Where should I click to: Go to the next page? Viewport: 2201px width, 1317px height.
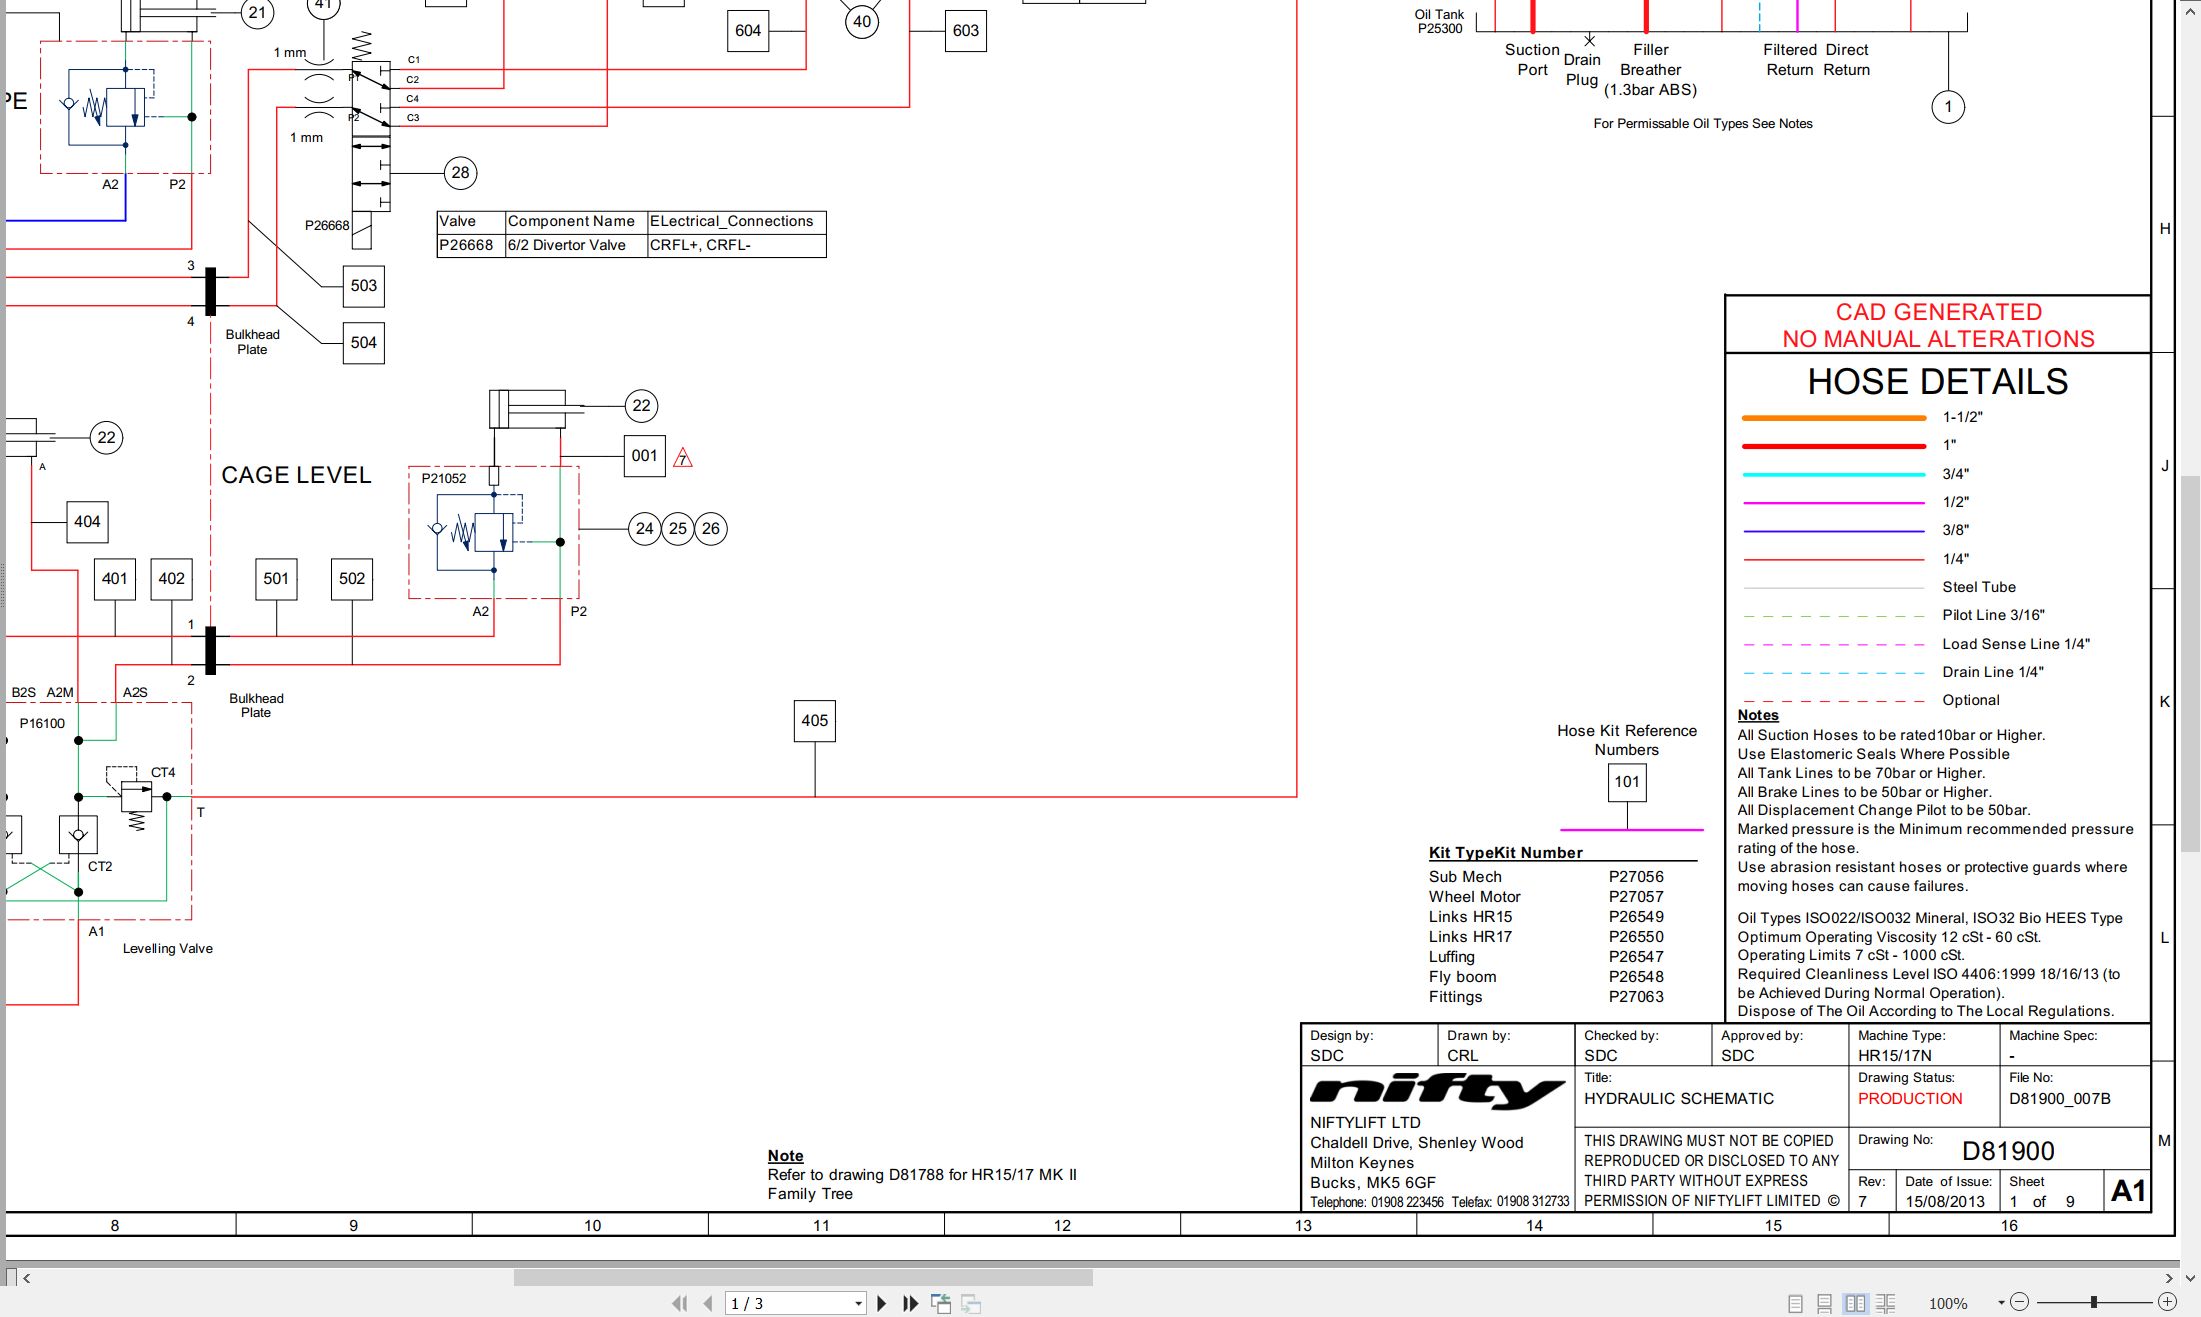[x=881, y=1303]
